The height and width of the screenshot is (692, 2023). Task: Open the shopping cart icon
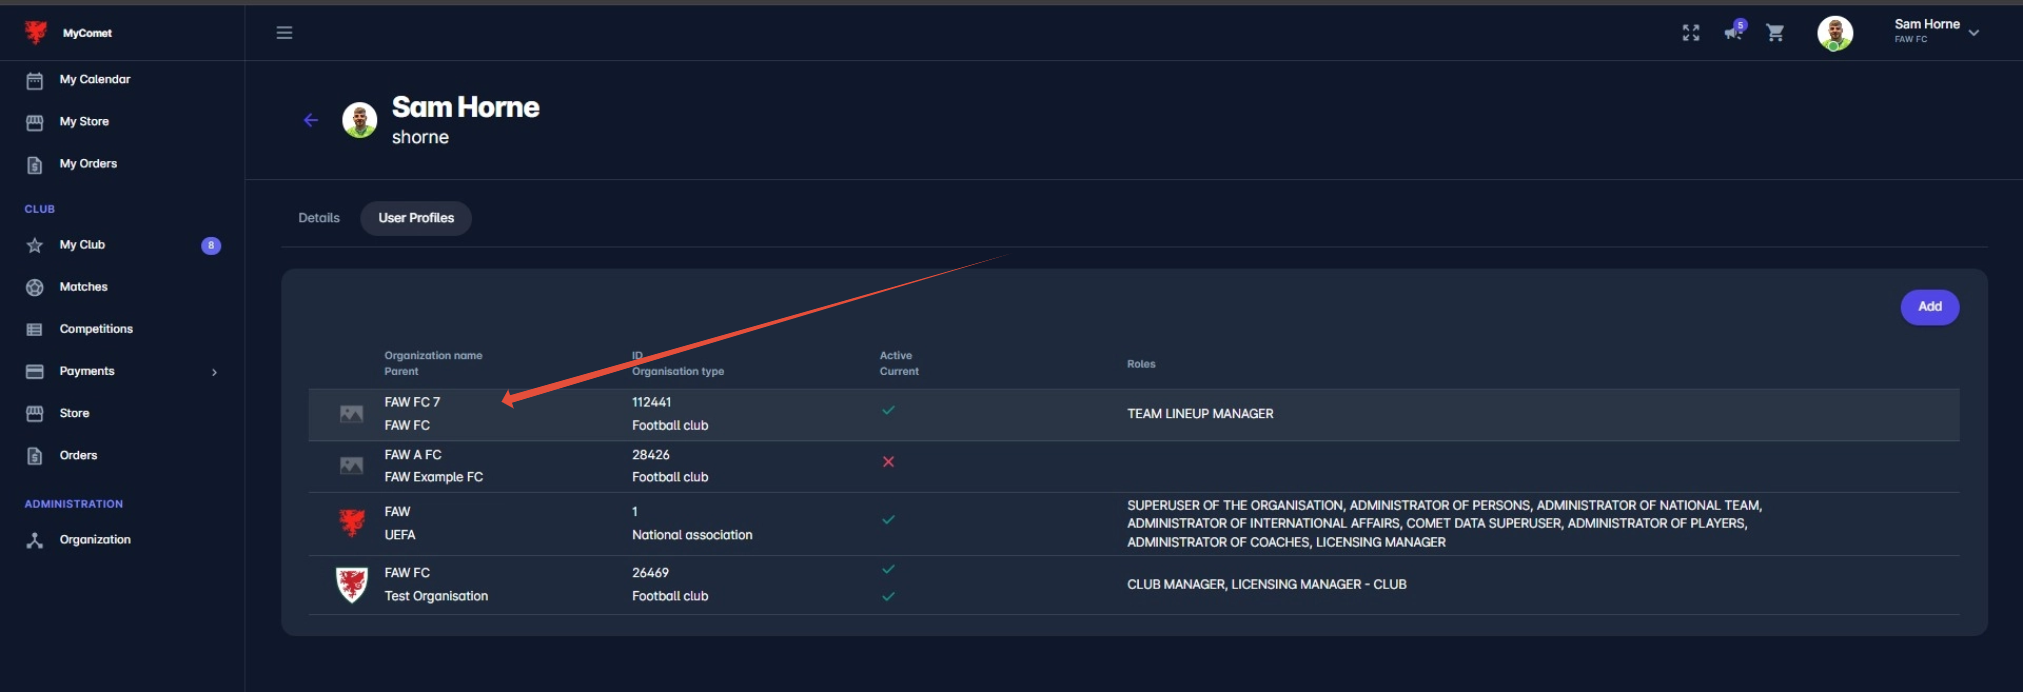(1775, 33)
